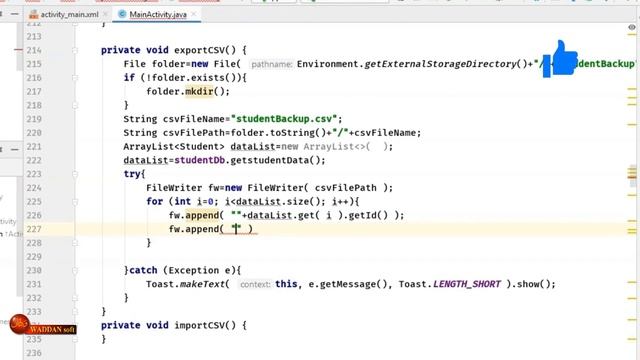
Task: Click the fold end marker at line 232
Action: pos(75,298)
